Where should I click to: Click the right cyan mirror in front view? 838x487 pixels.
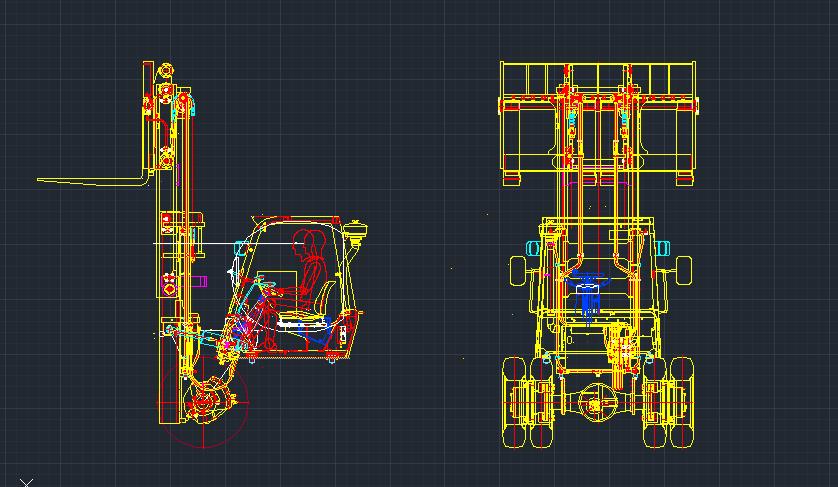663,248
